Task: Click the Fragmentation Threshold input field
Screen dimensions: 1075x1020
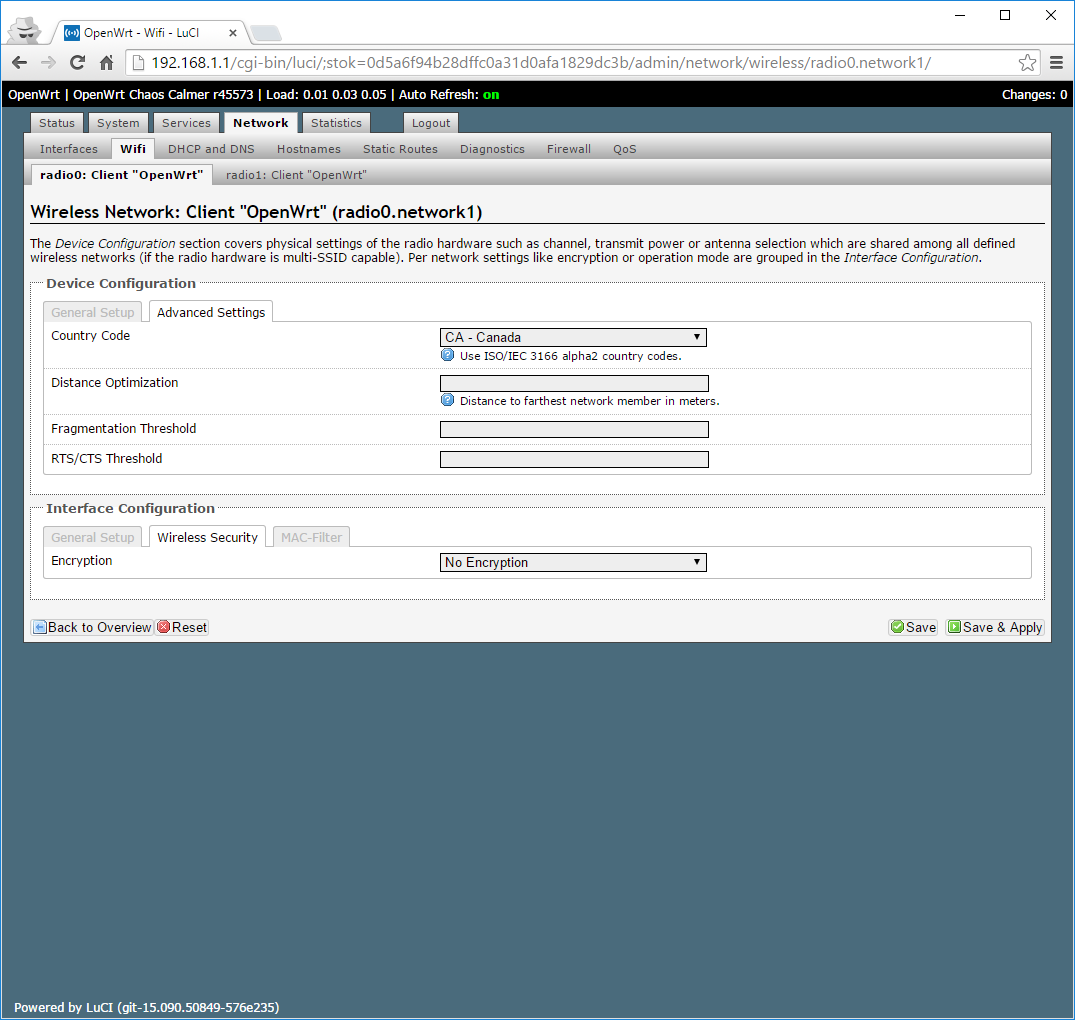Action: pos(574,430)
